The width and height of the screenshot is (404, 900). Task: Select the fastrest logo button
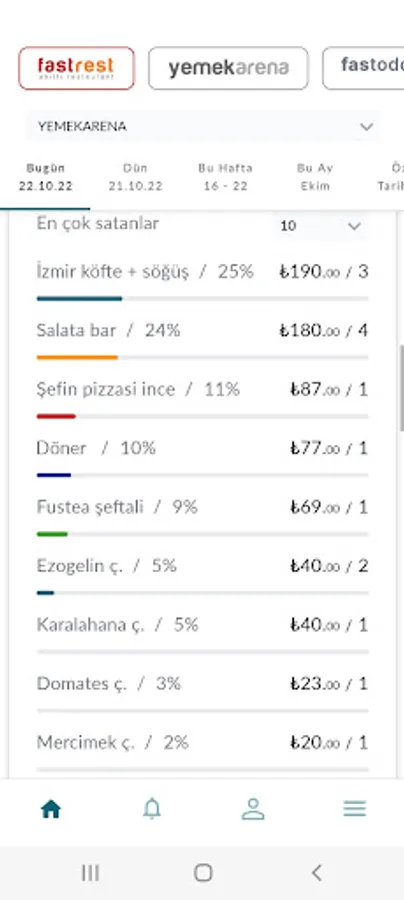(x=76, y=68)
